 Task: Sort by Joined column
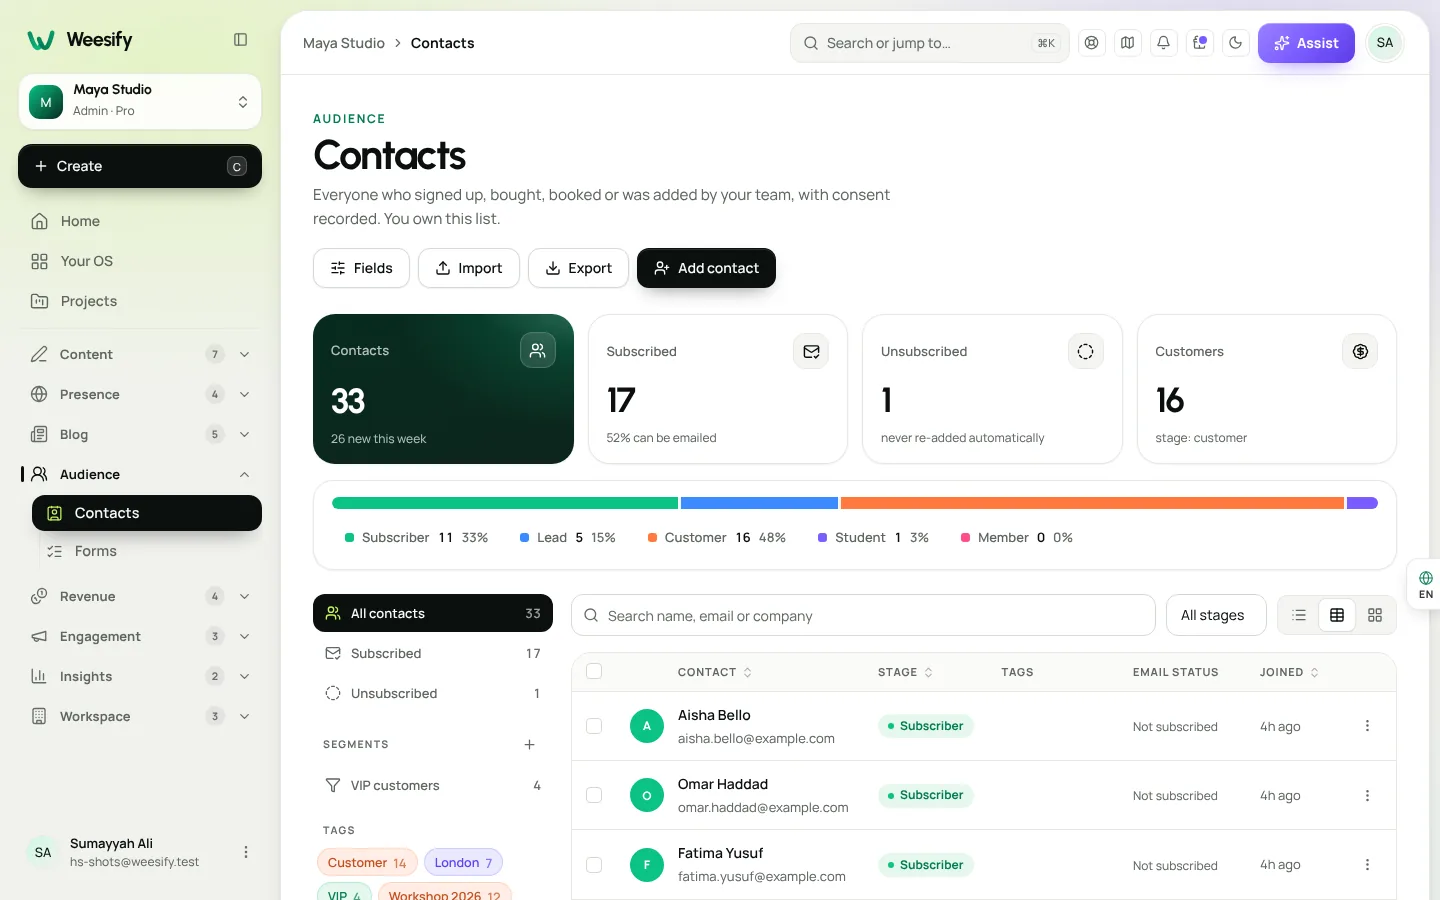click(1289, 672)
